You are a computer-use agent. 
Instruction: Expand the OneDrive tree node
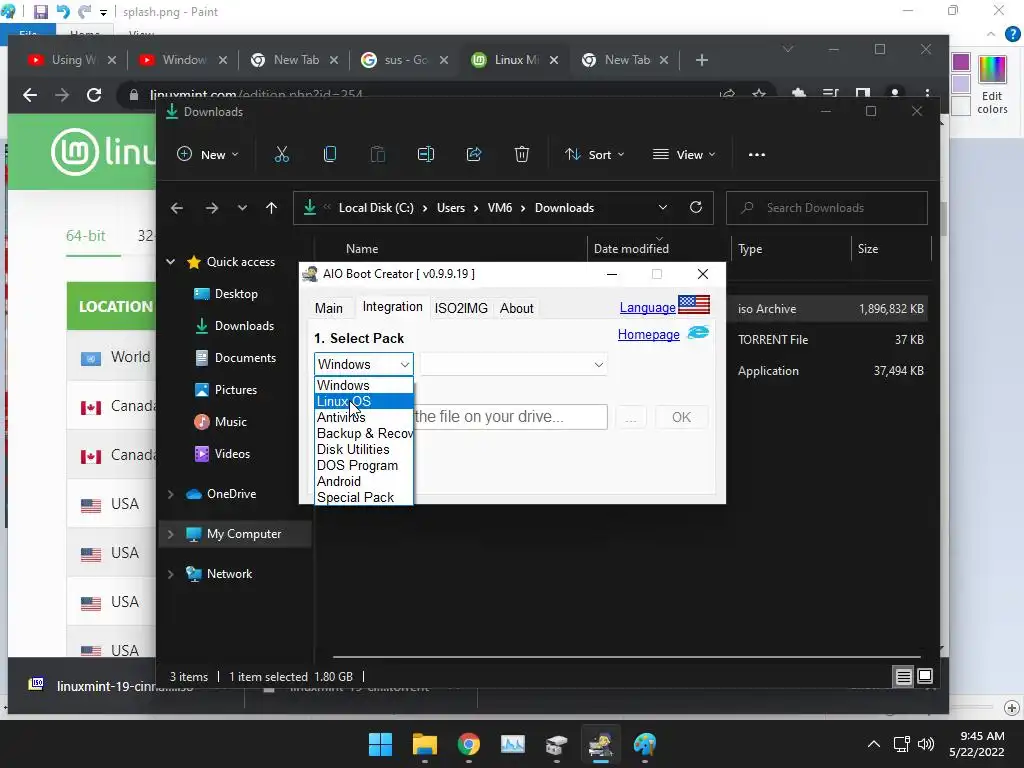click(170, 494)
